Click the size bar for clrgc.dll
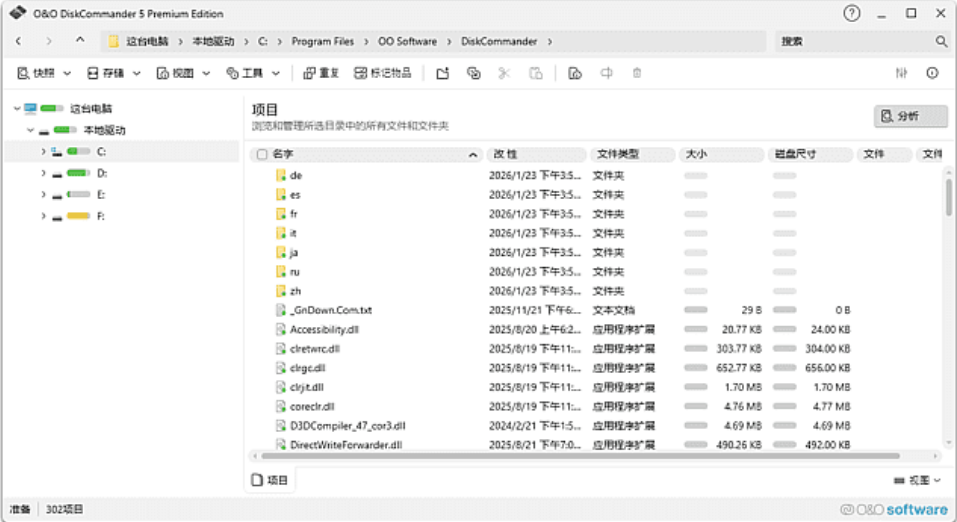This screenshot has height=522, width=957. click(695, 368)
